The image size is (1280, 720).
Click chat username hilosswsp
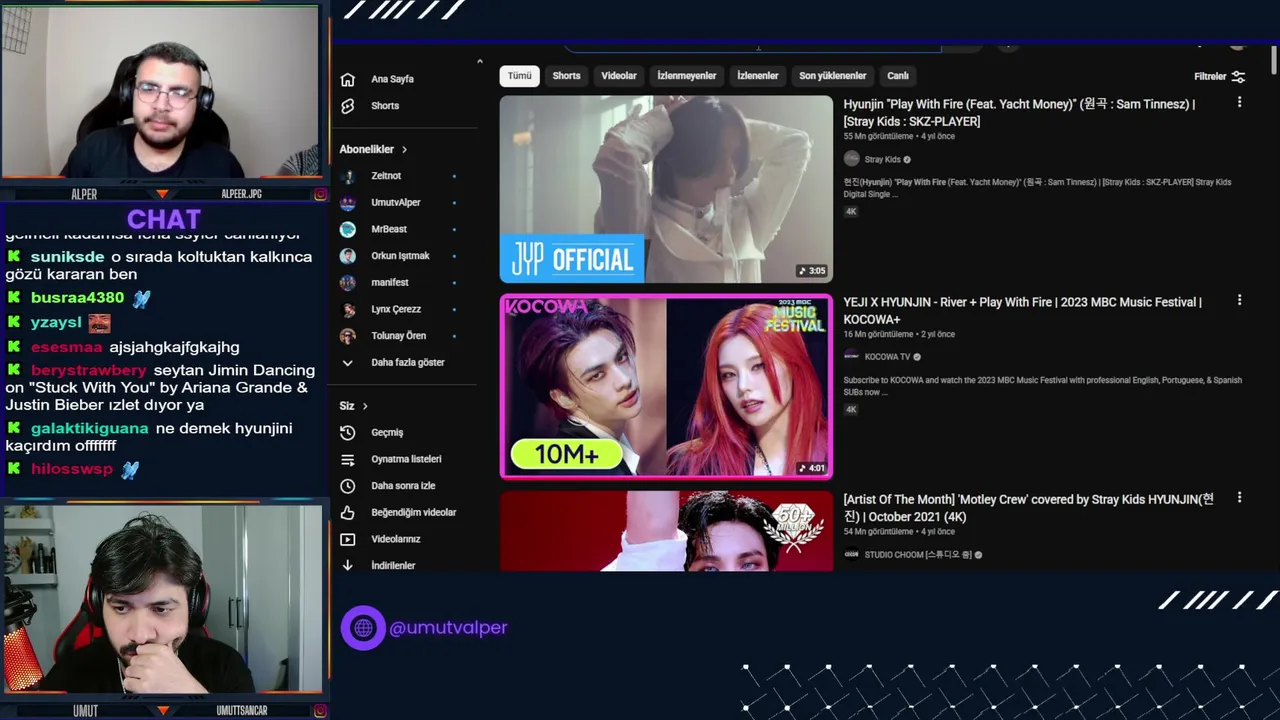(x=72, y=469)
